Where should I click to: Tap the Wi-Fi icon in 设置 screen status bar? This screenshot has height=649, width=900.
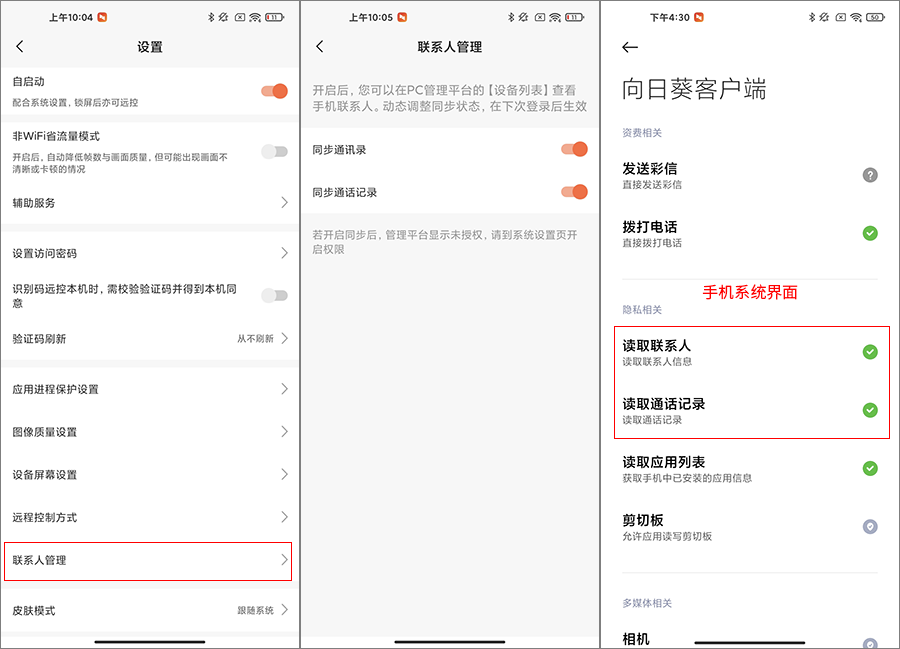click(255, 17)
